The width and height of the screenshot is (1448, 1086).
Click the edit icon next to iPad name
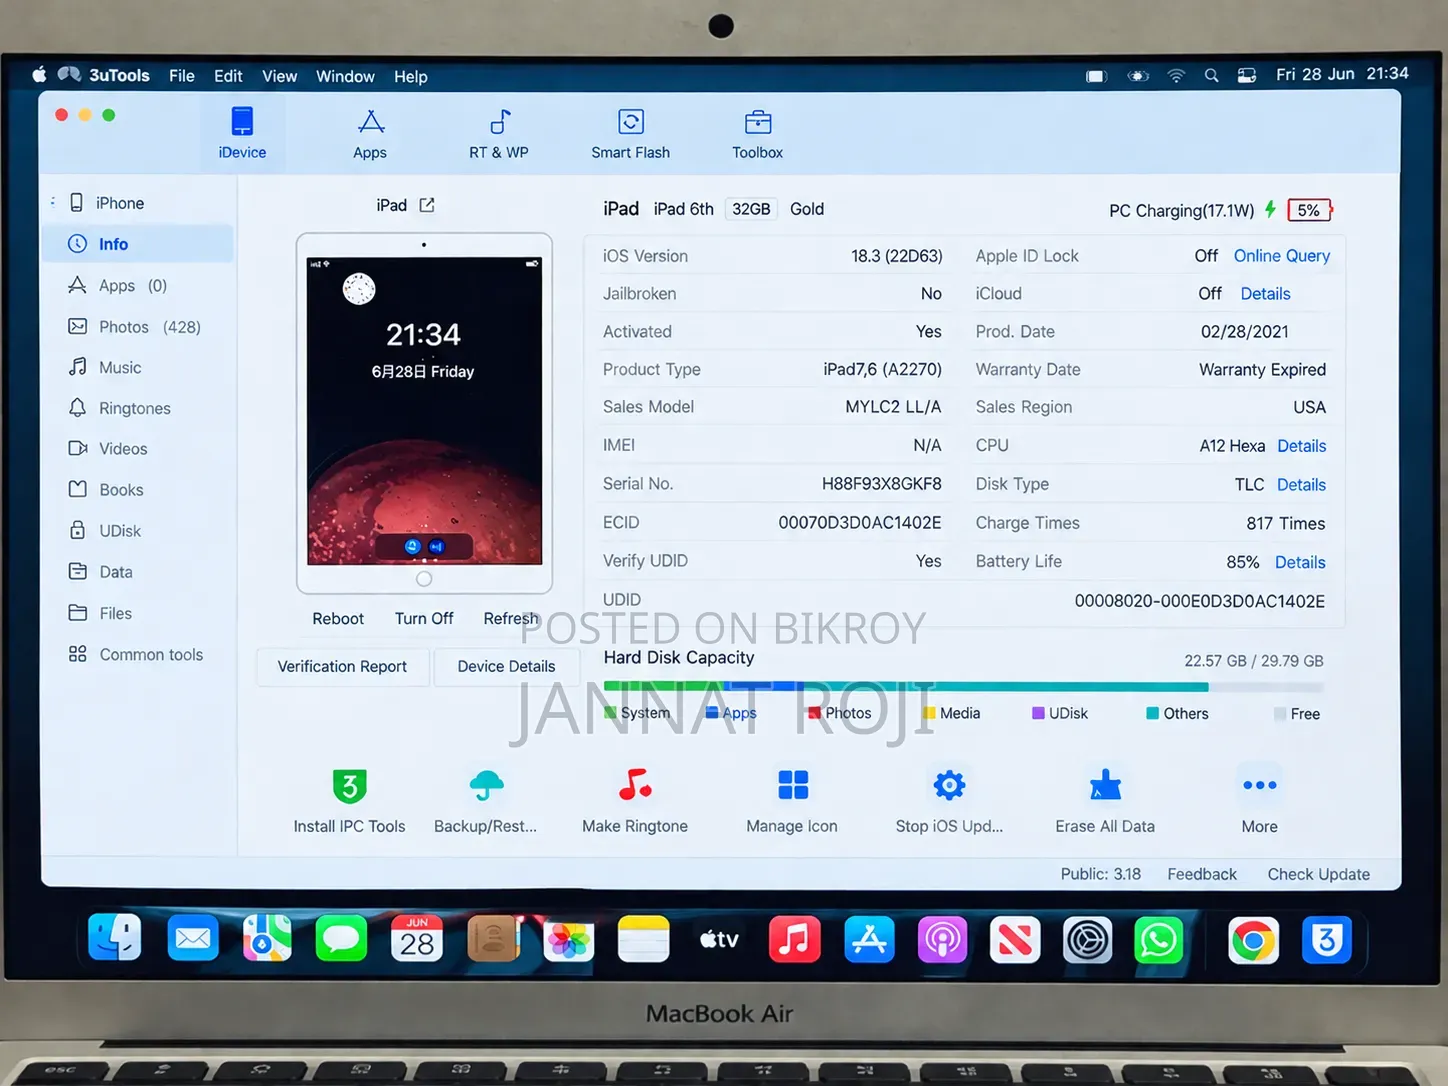pos(427,205)
